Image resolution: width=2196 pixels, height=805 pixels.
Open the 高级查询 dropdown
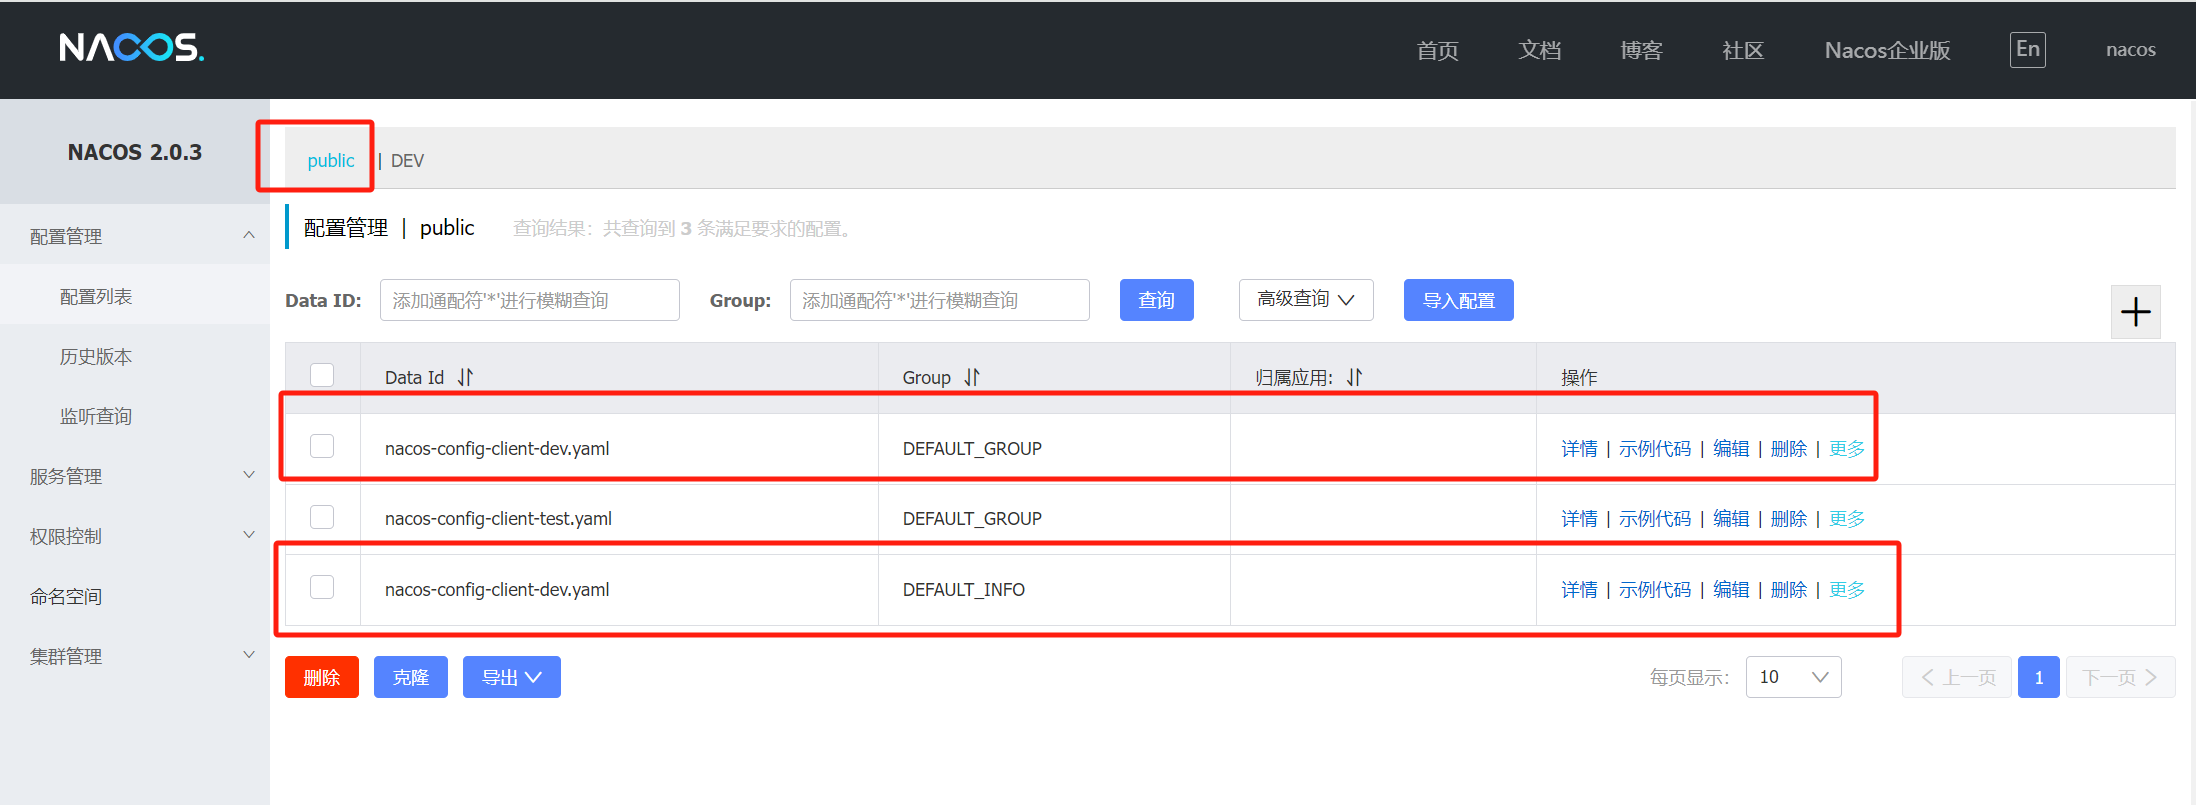tap(1306, 300)
